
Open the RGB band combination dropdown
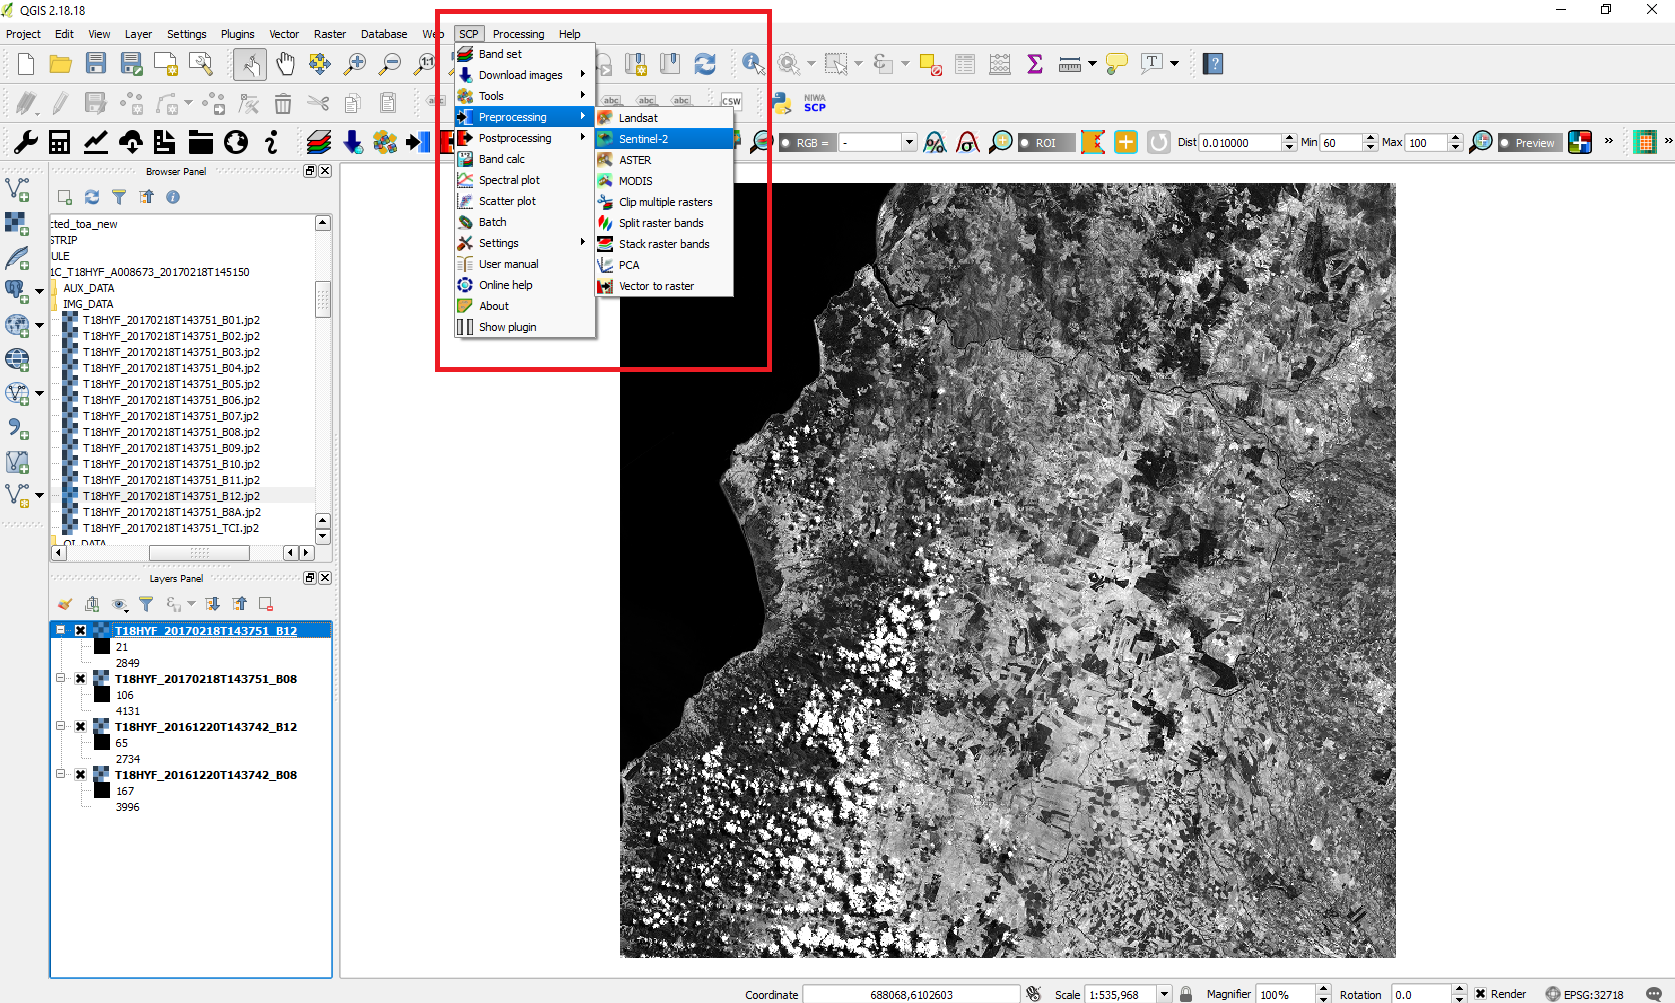tap(909, 143)
